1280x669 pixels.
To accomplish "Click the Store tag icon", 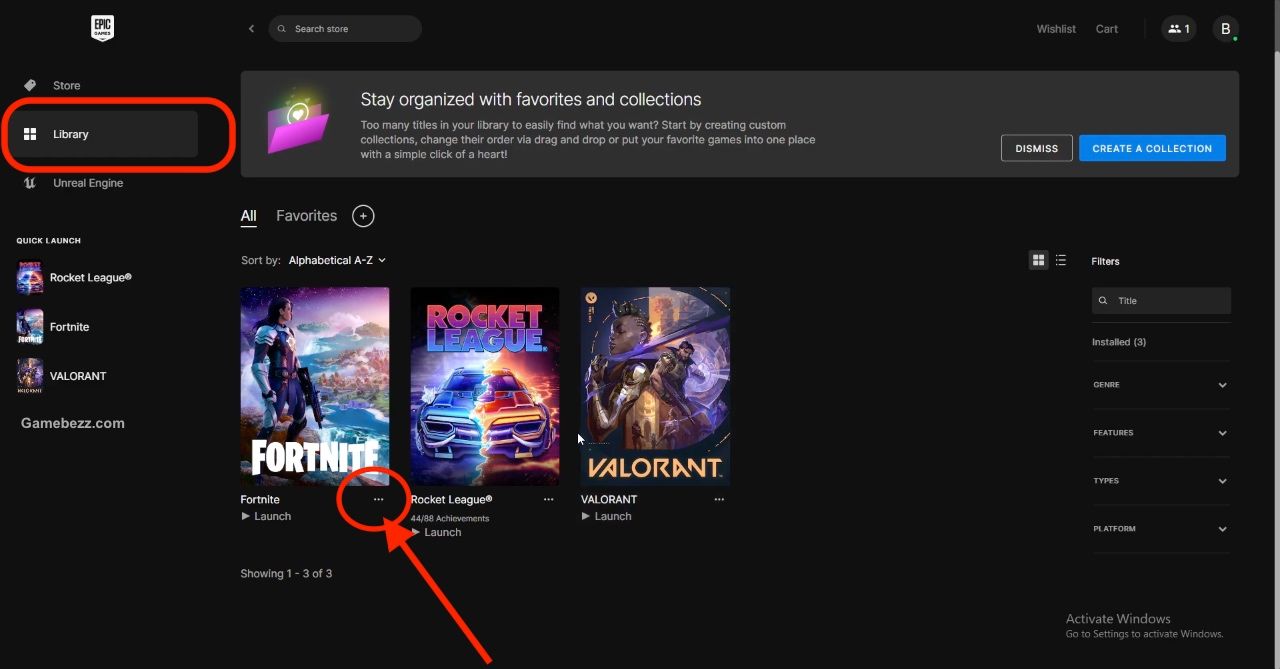I will coord(30,85).
